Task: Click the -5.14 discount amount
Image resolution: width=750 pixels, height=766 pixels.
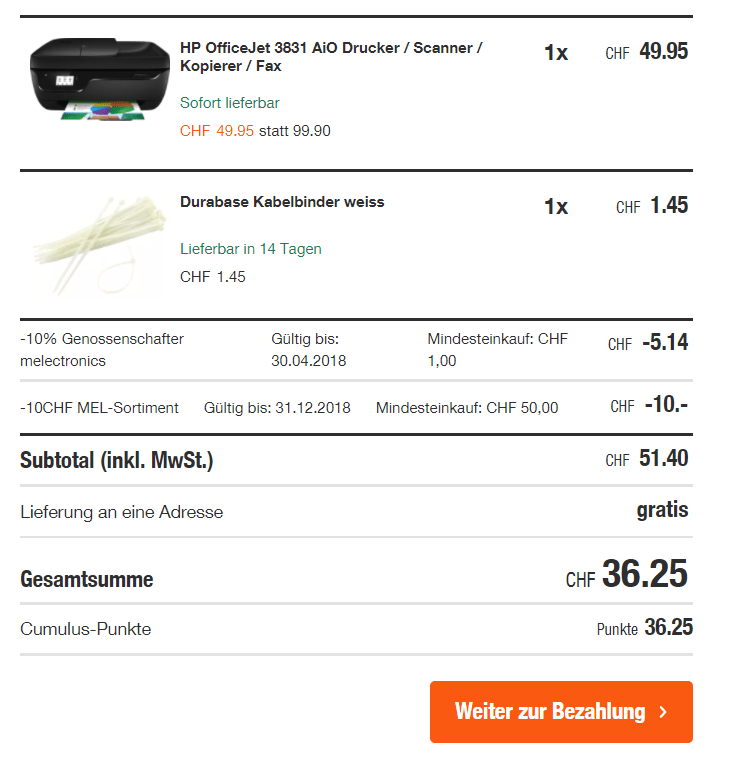Action: click(664, 343)
